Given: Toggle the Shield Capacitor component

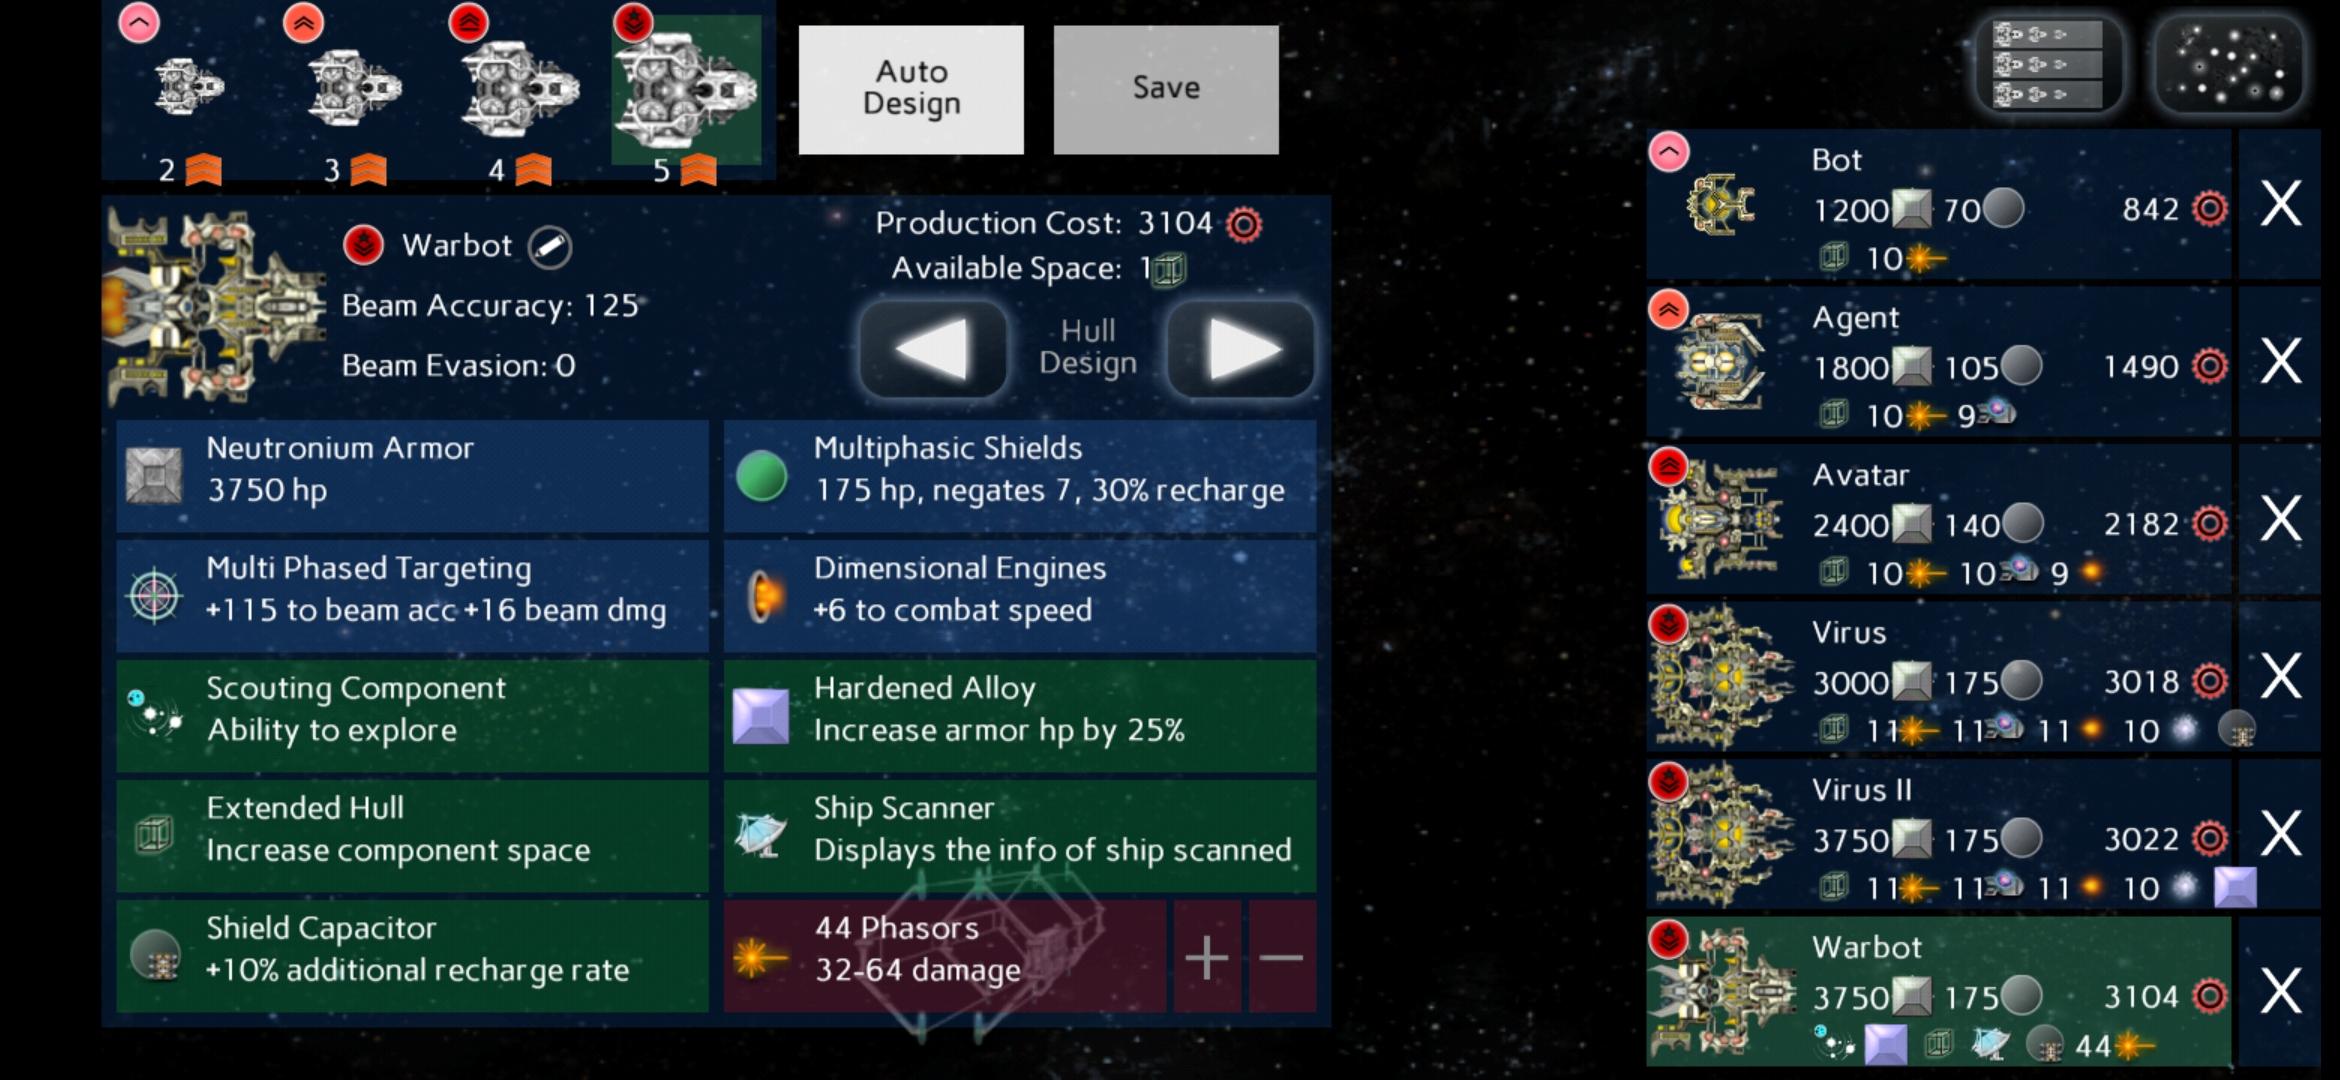Looking at the screenshot, I should pos(412,956).
